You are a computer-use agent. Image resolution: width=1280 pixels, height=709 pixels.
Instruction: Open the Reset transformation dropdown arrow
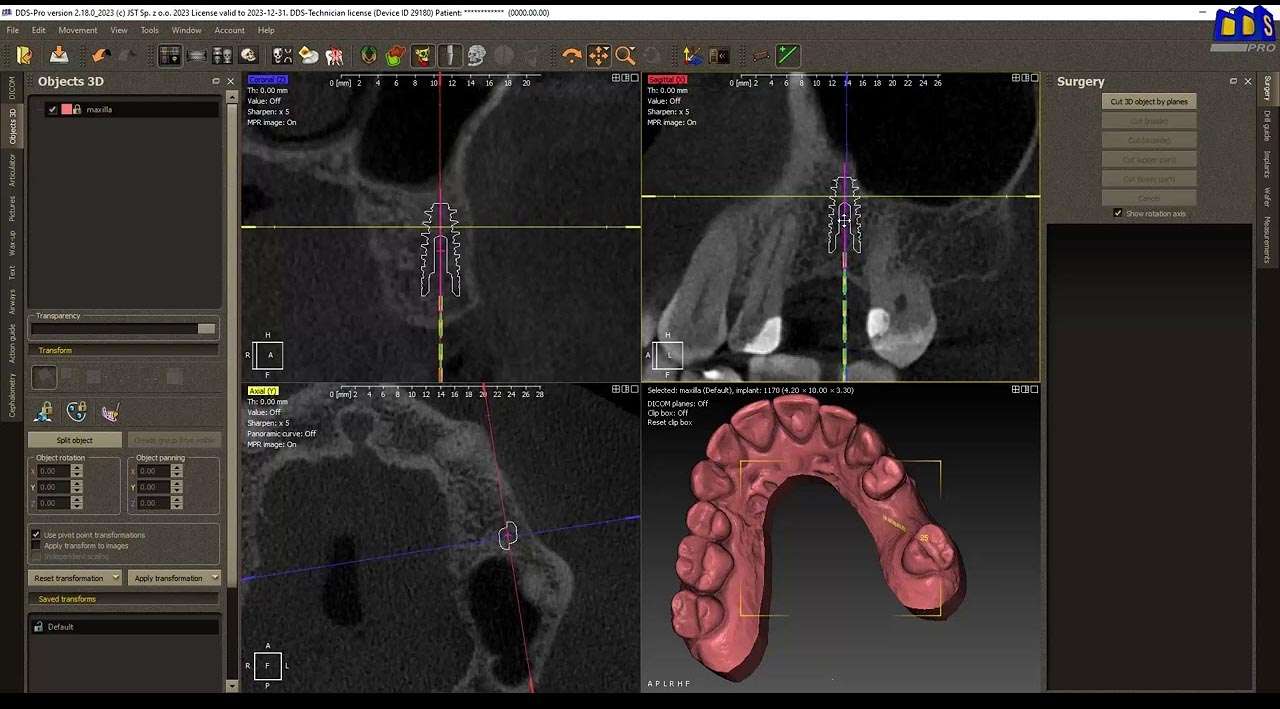pyautogui.click(x=116, y=578)
